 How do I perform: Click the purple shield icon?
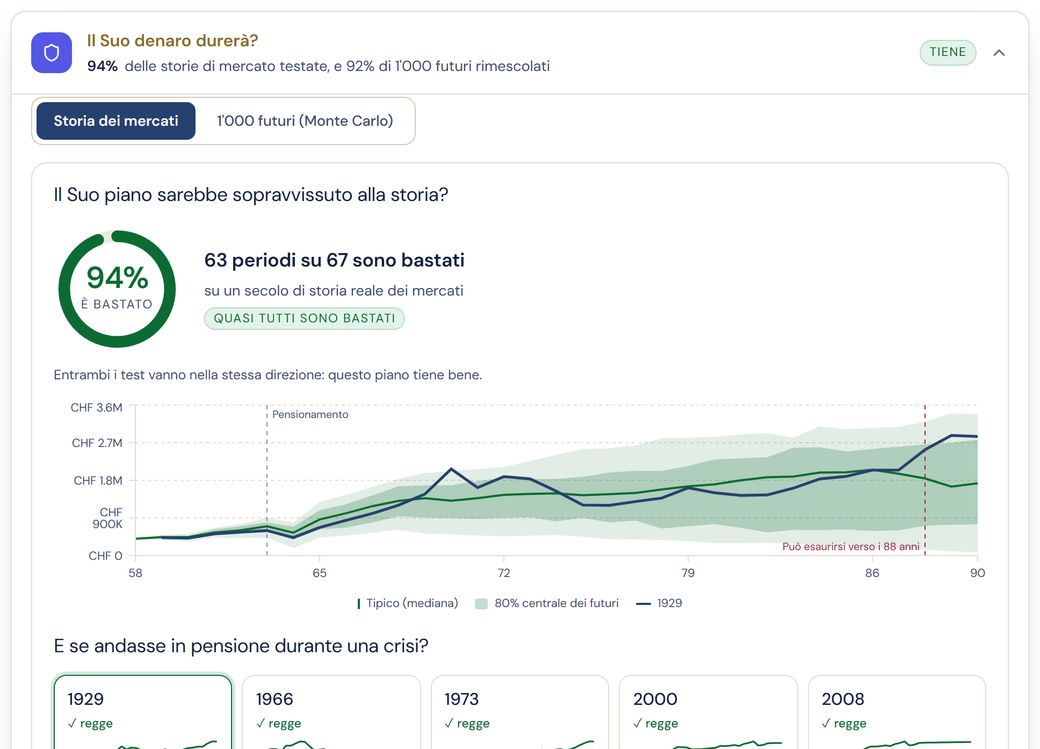51,52
